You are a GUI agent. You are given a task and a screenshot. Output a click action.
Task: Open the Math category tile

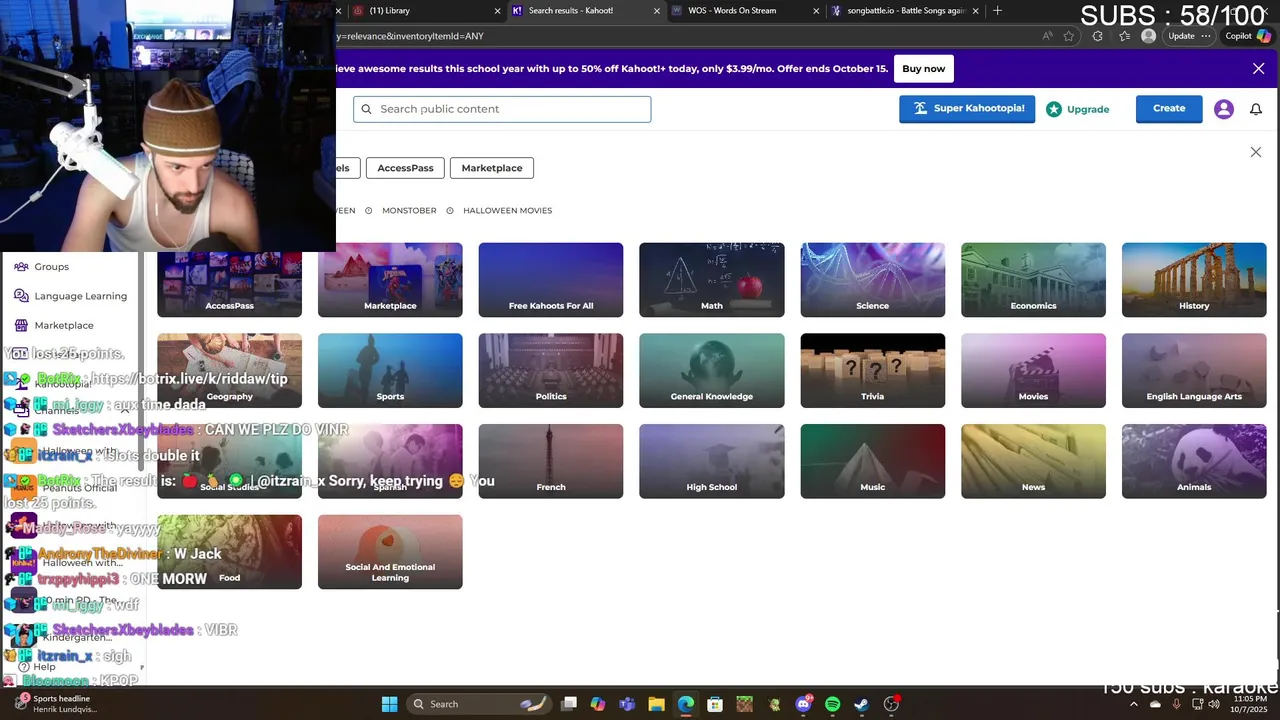coord(712,280)
